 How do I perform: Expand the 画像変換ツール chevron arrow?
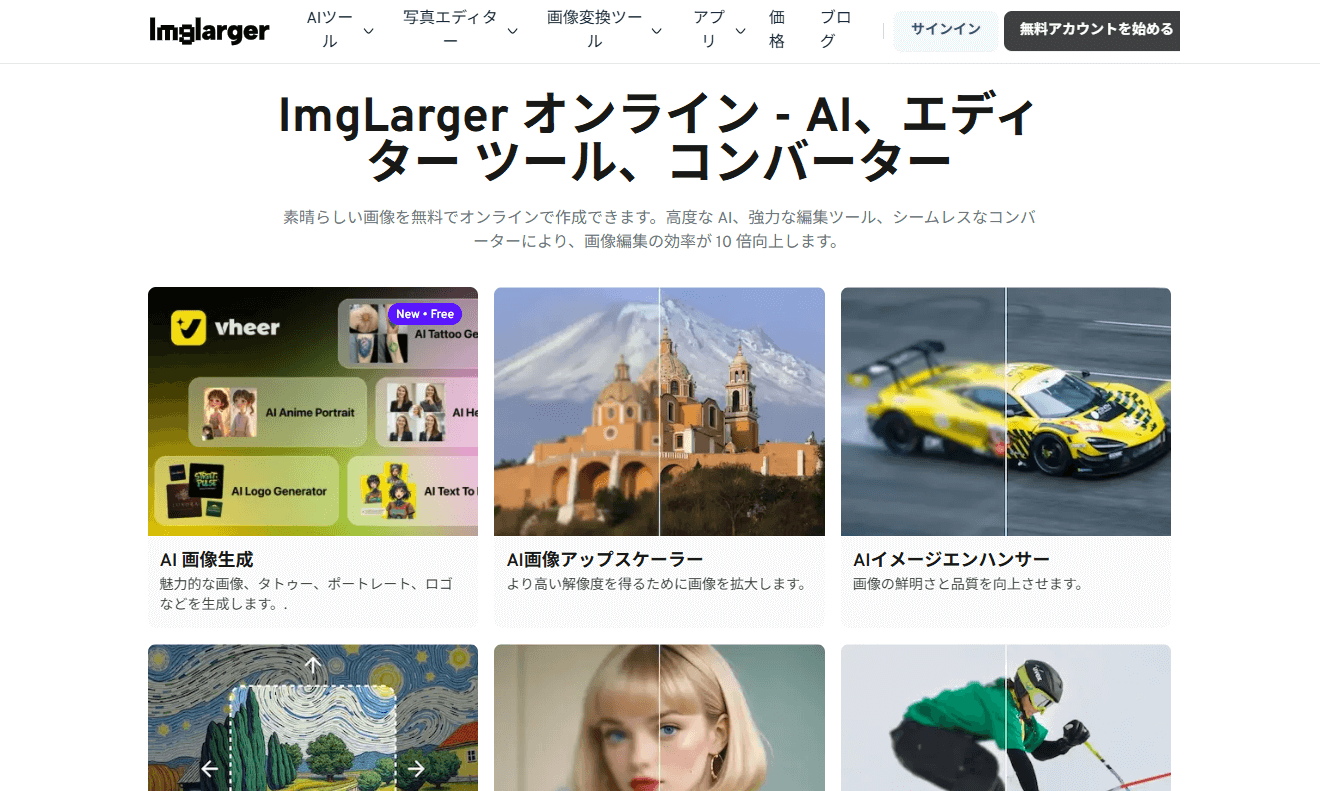coord(656,31)
